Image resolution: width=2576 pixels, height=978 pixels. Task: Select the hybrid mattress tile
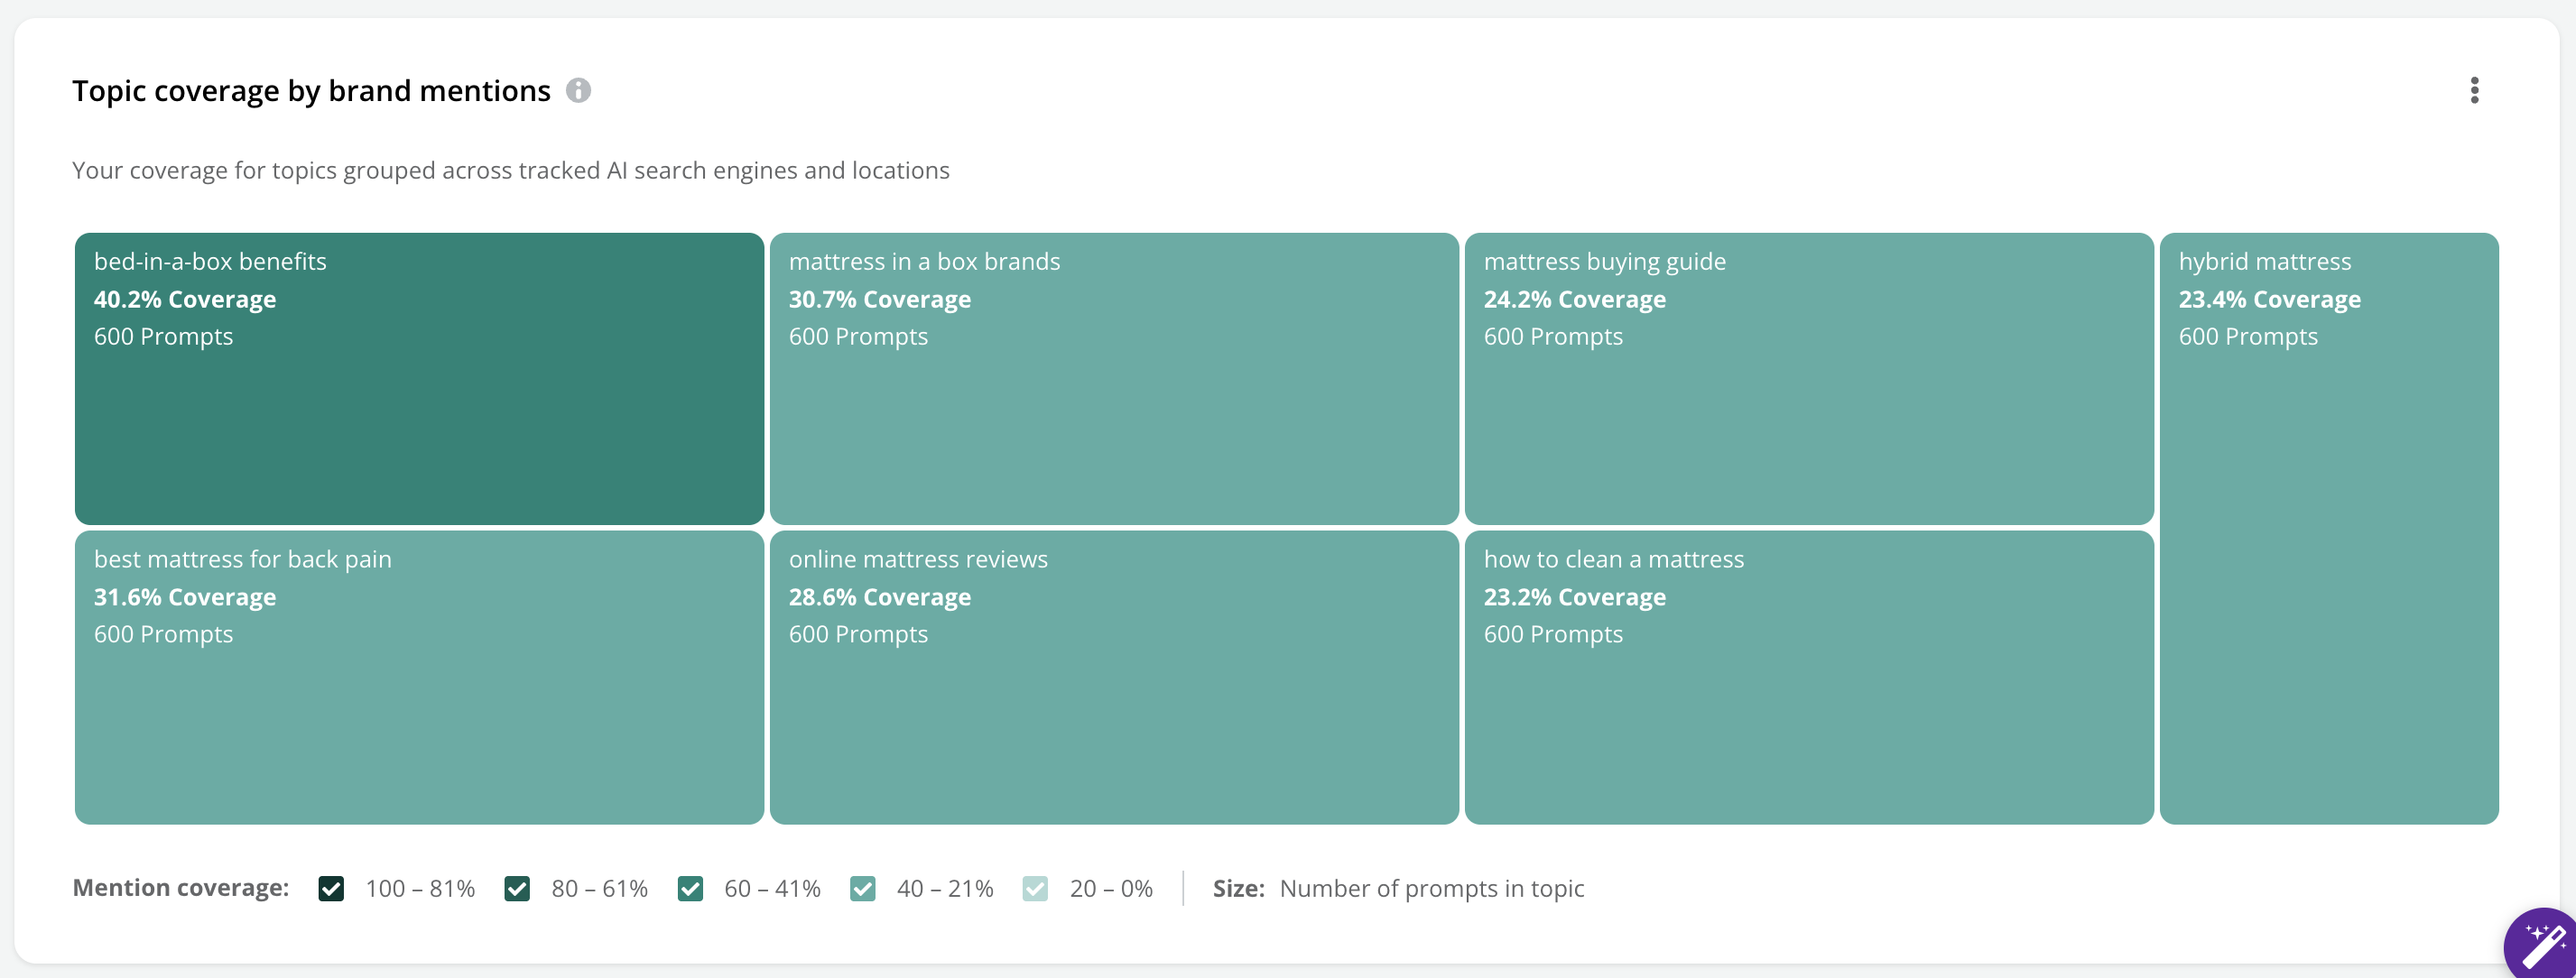(x=2329, y=529)
